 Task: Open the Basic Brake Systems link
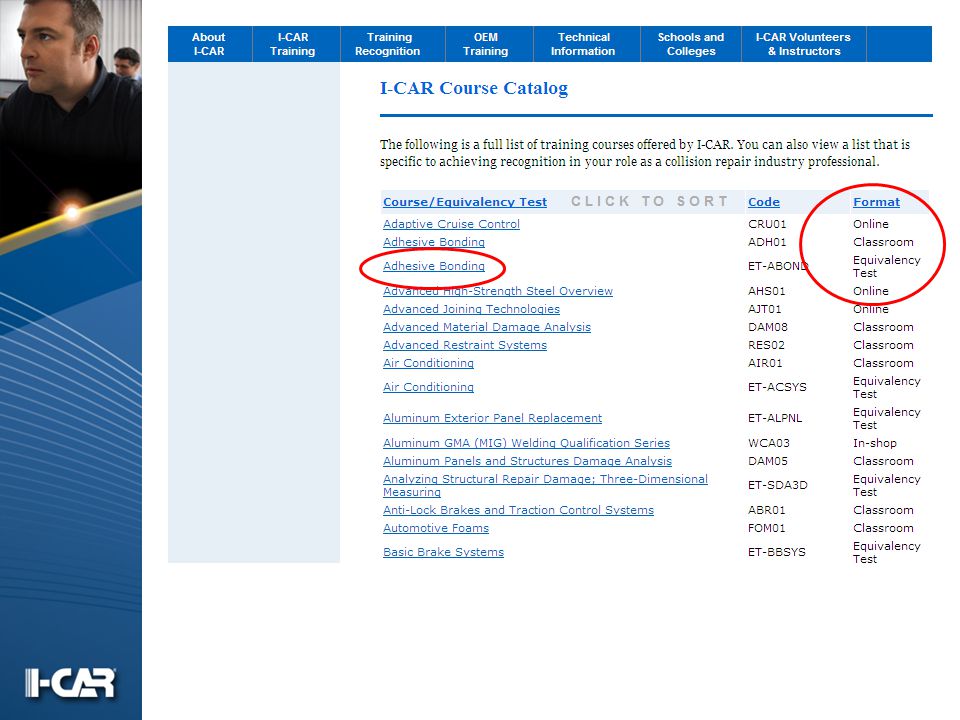click(443, 552)
